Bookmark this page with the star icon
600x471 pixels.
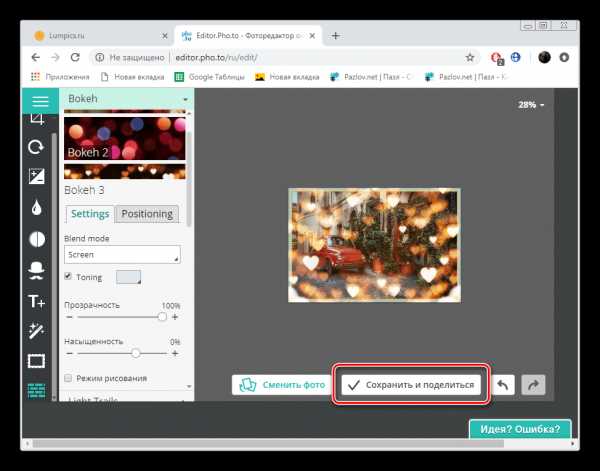point(470,58)
